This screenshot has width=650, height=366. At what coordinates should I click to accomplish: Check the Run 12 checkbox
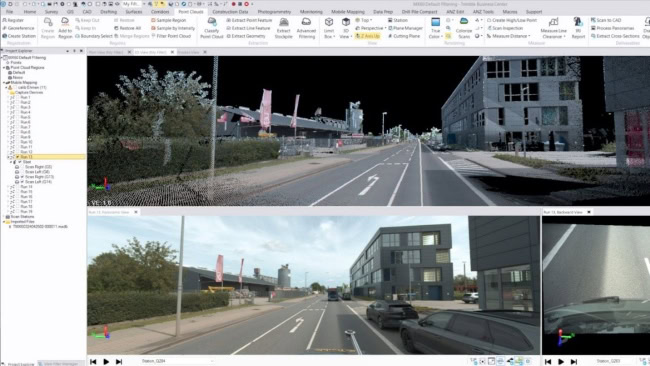pos(17,152)
